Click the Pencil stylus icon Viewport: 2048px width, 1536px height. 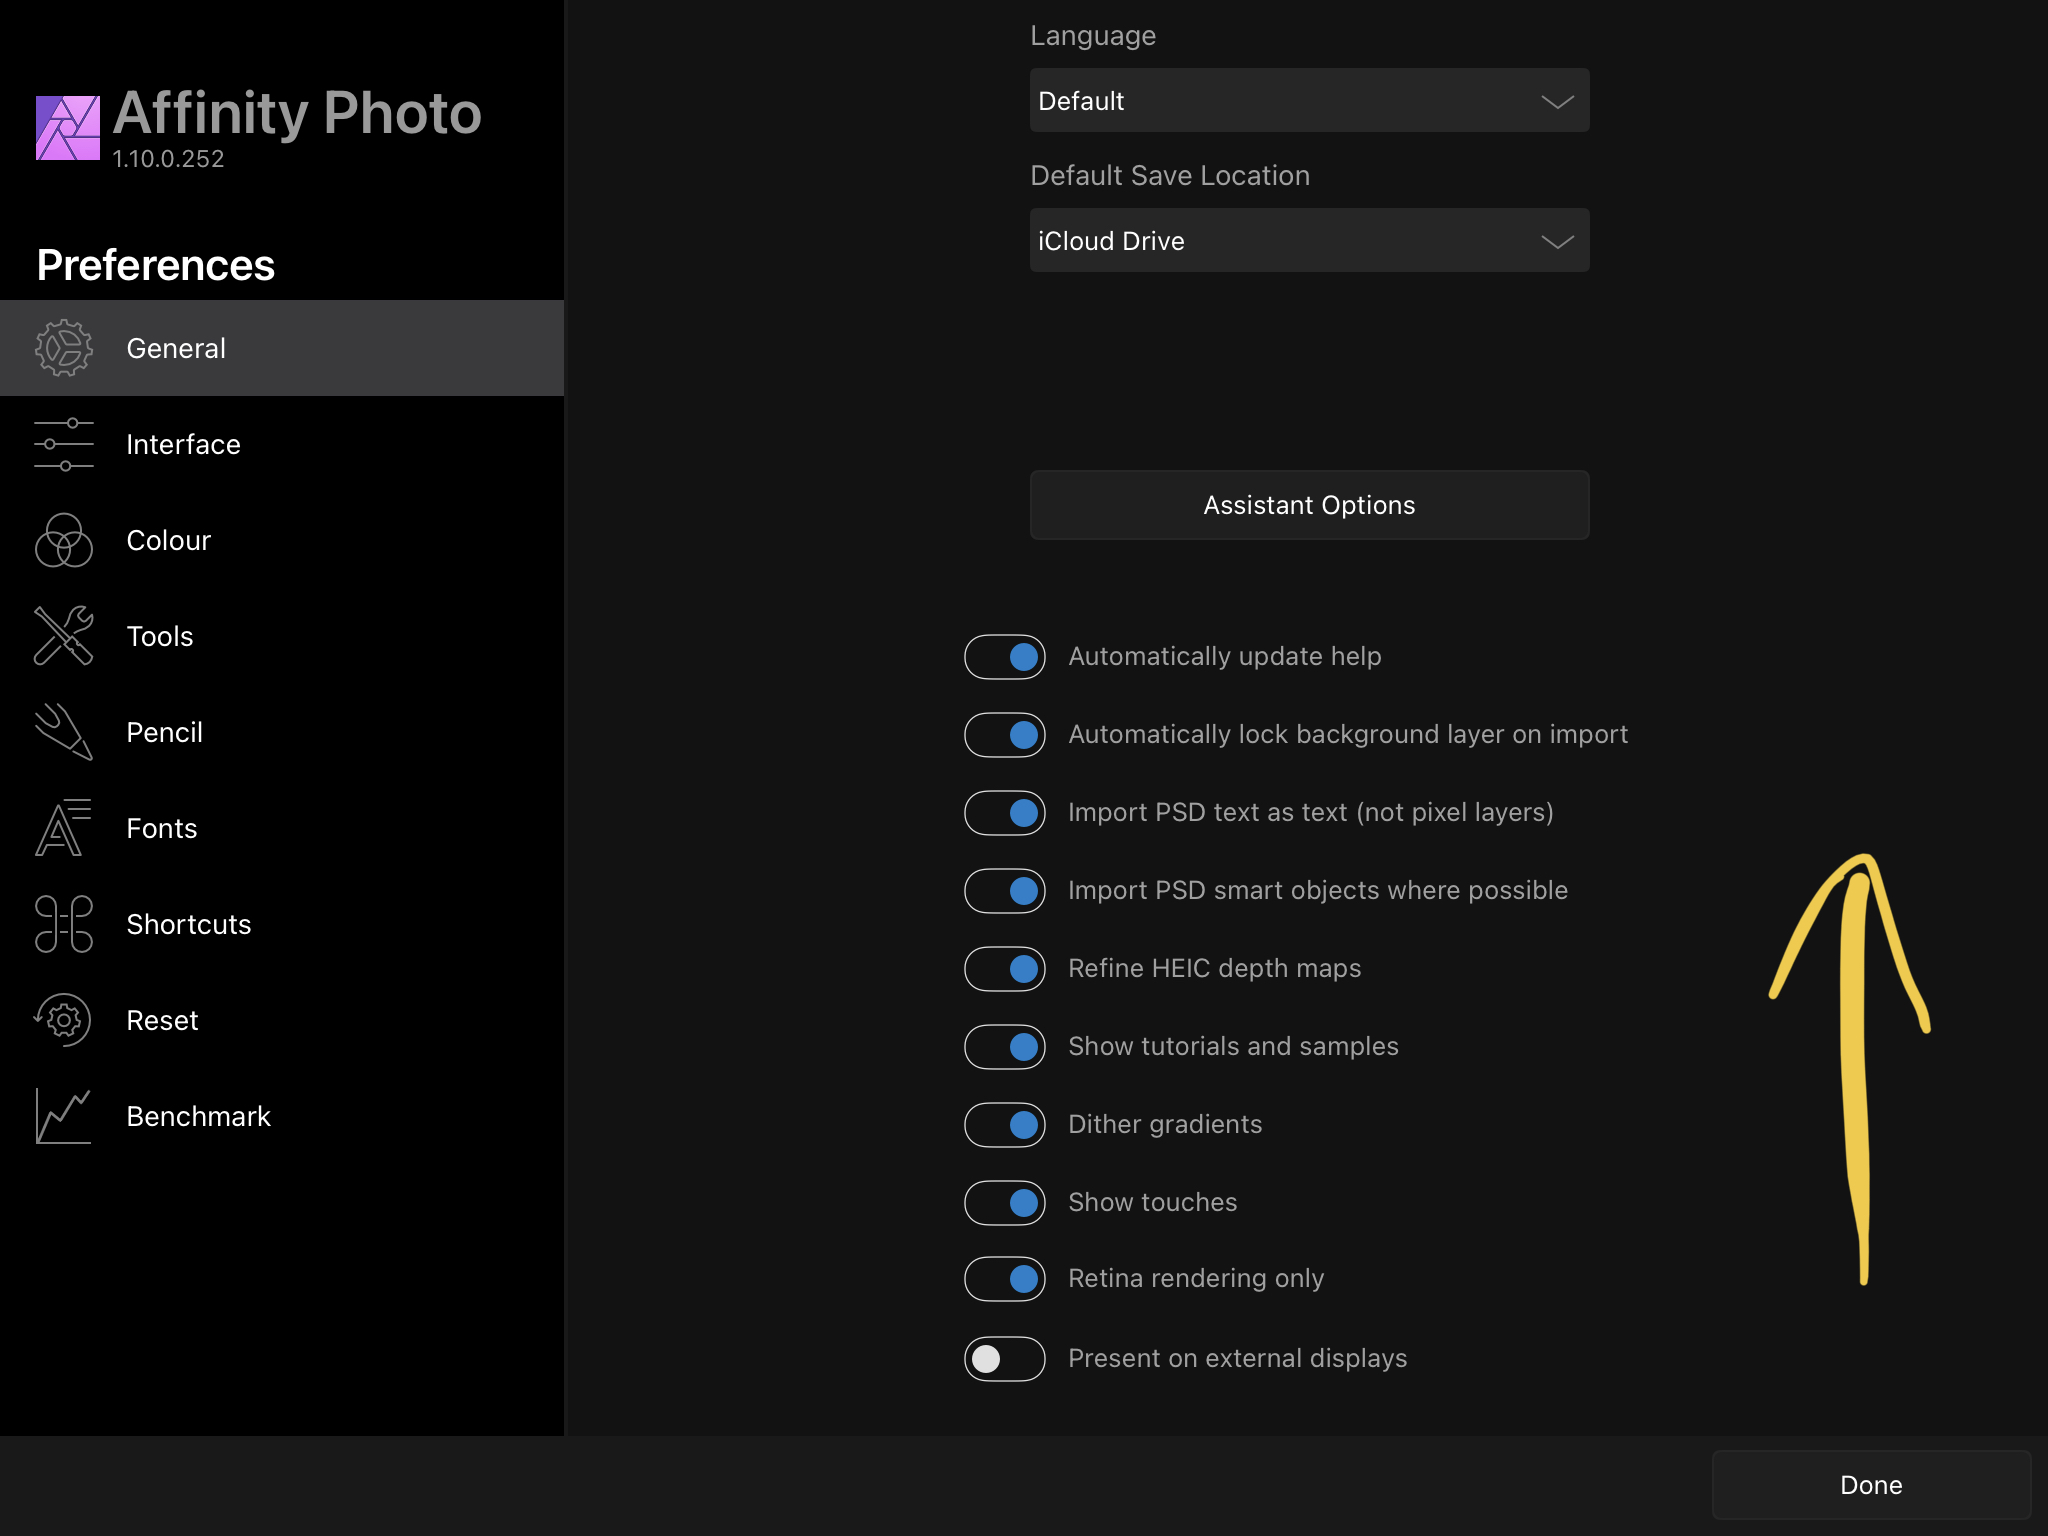pyautogui.click(x=64, y=732)
